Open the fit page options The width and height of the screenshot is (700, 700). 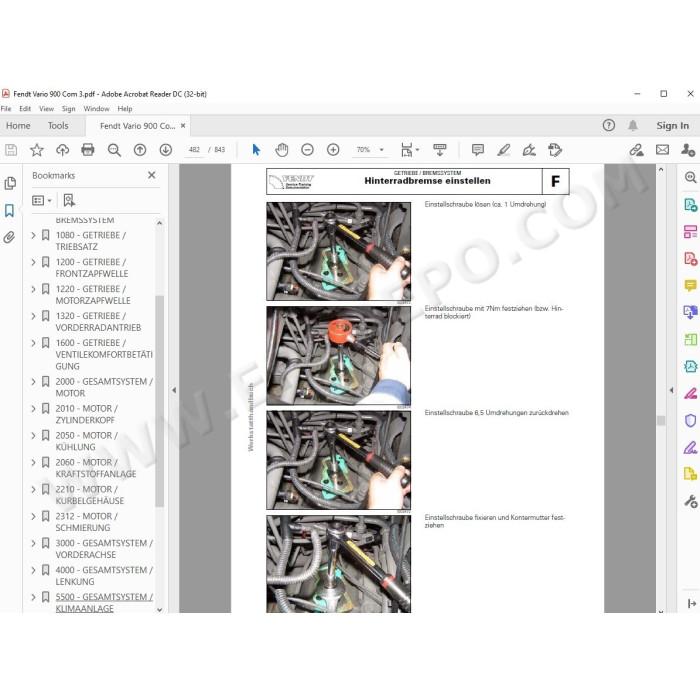[x=409, y=150]
